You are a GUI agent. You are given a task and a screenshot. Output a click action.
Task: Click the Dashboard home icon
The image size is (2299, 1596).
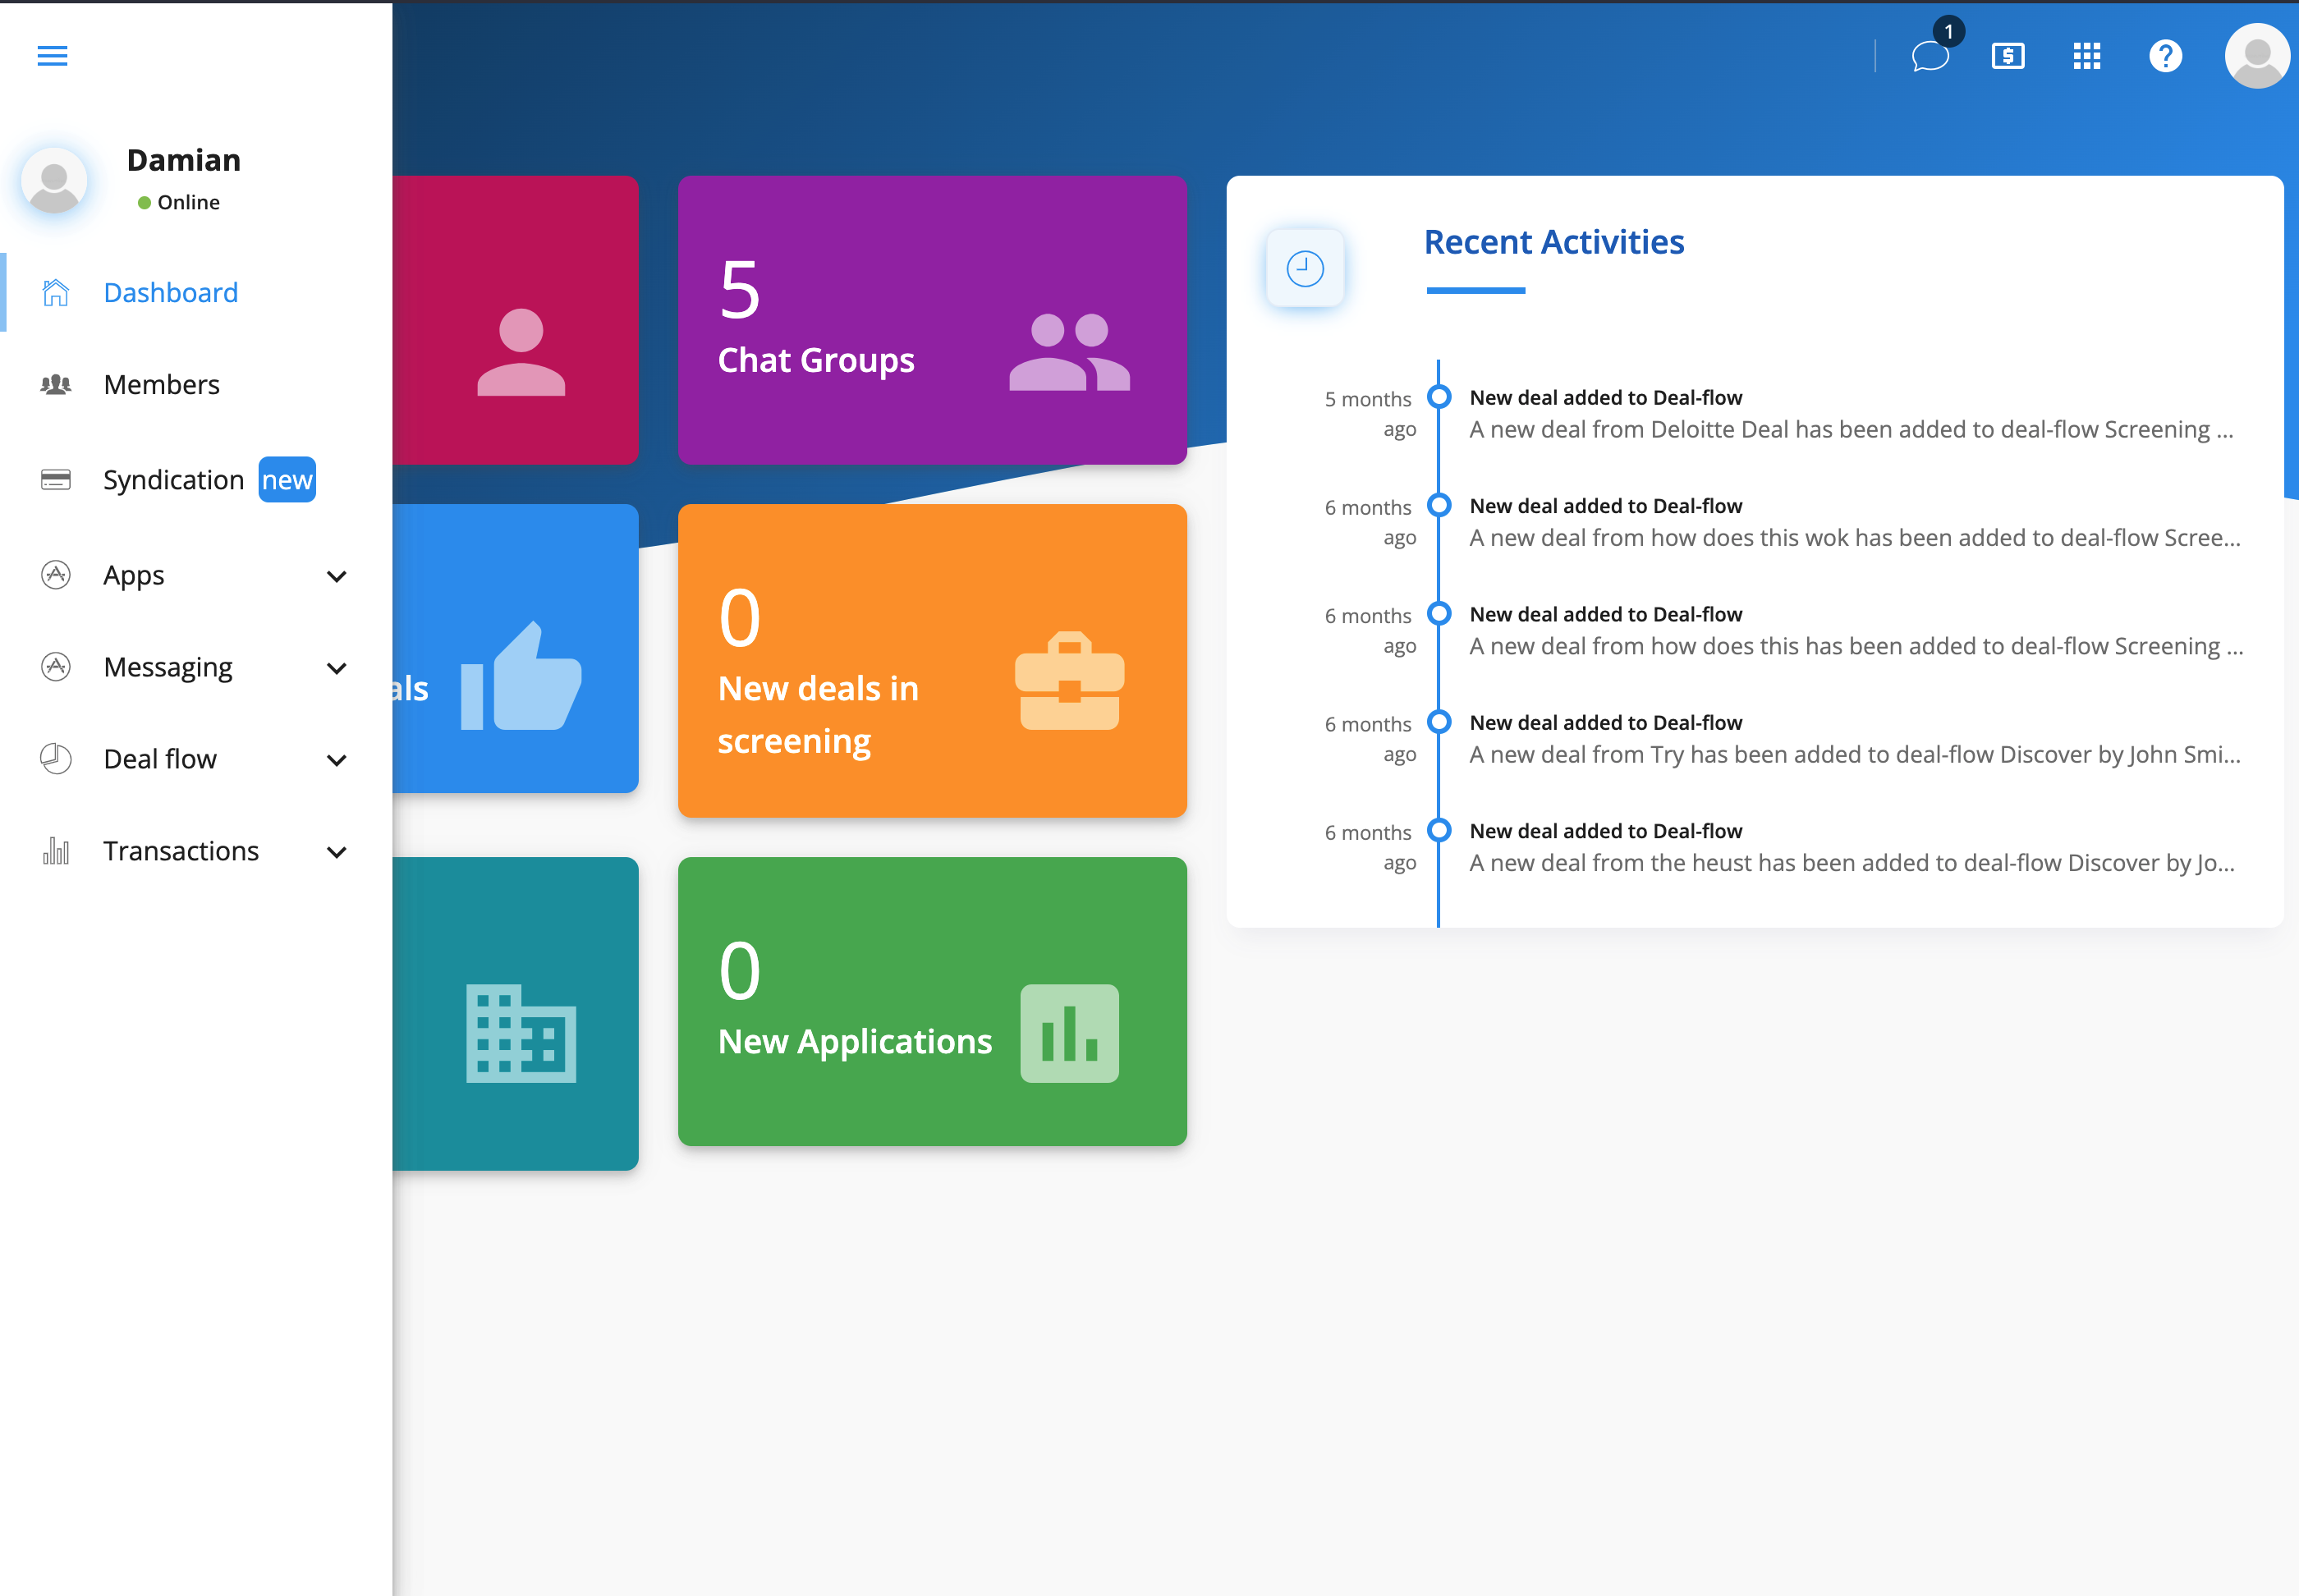(56, 292)
